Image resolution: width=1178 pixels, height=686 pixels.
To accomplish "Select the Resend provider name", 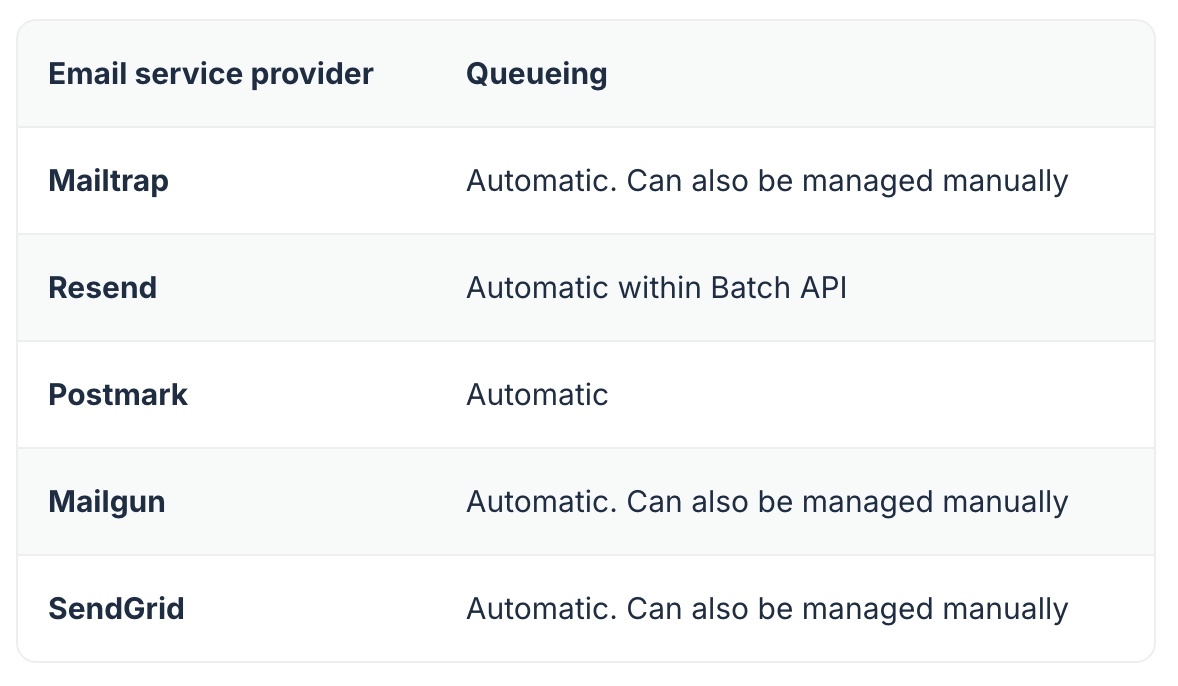I will pos(102,288).
